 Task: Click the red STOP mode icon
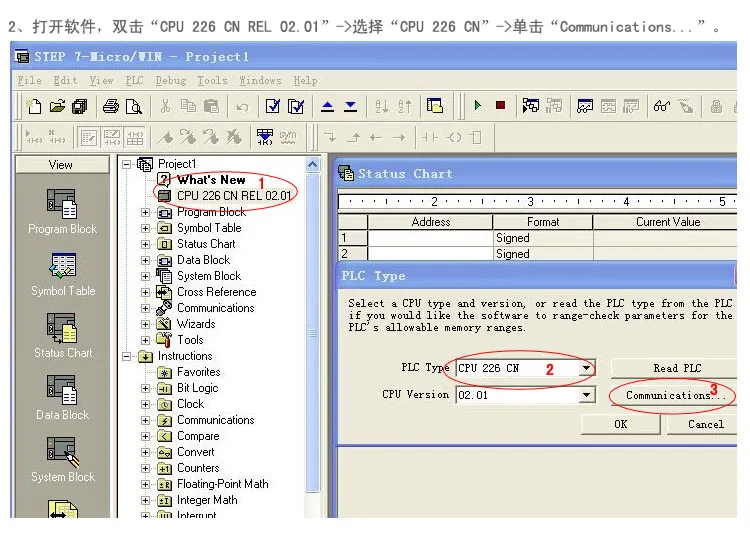[x=500, y=105]
